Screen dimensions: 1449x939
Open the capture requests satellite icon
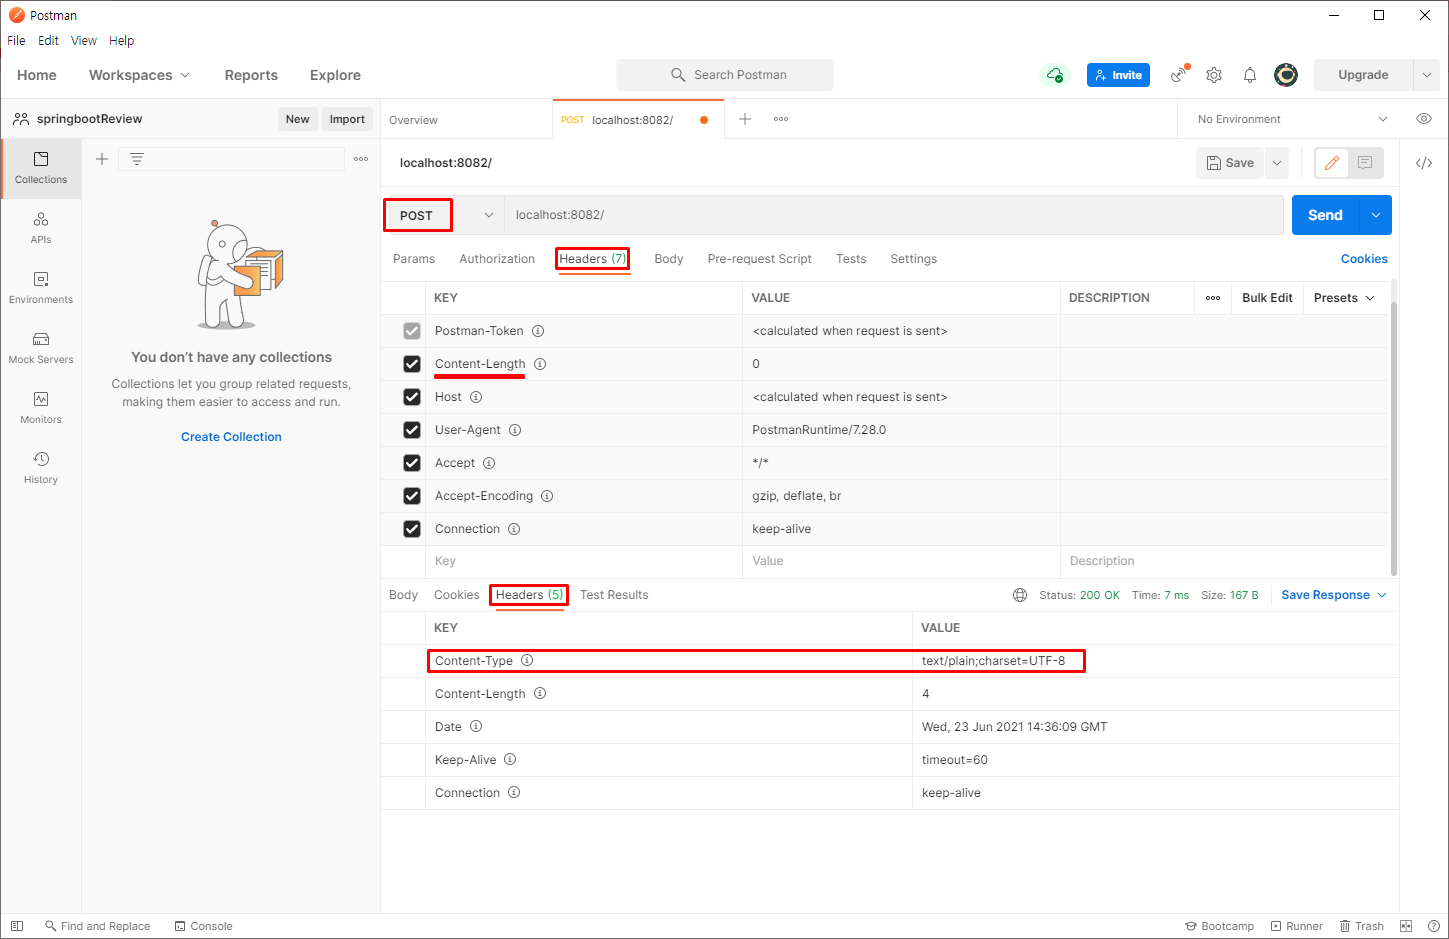pyautogui.click(x=1180, y=74)
